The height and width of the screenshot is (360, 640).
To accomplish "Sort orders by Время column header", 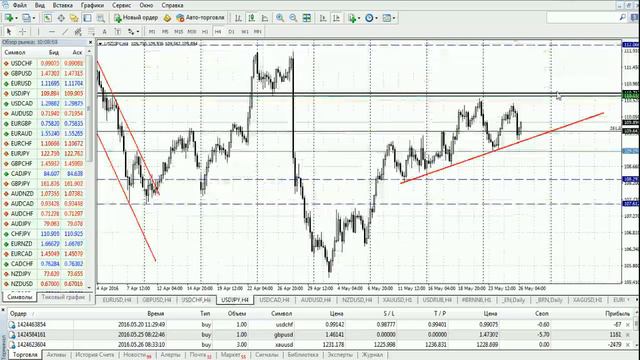I will coord(156,313).
